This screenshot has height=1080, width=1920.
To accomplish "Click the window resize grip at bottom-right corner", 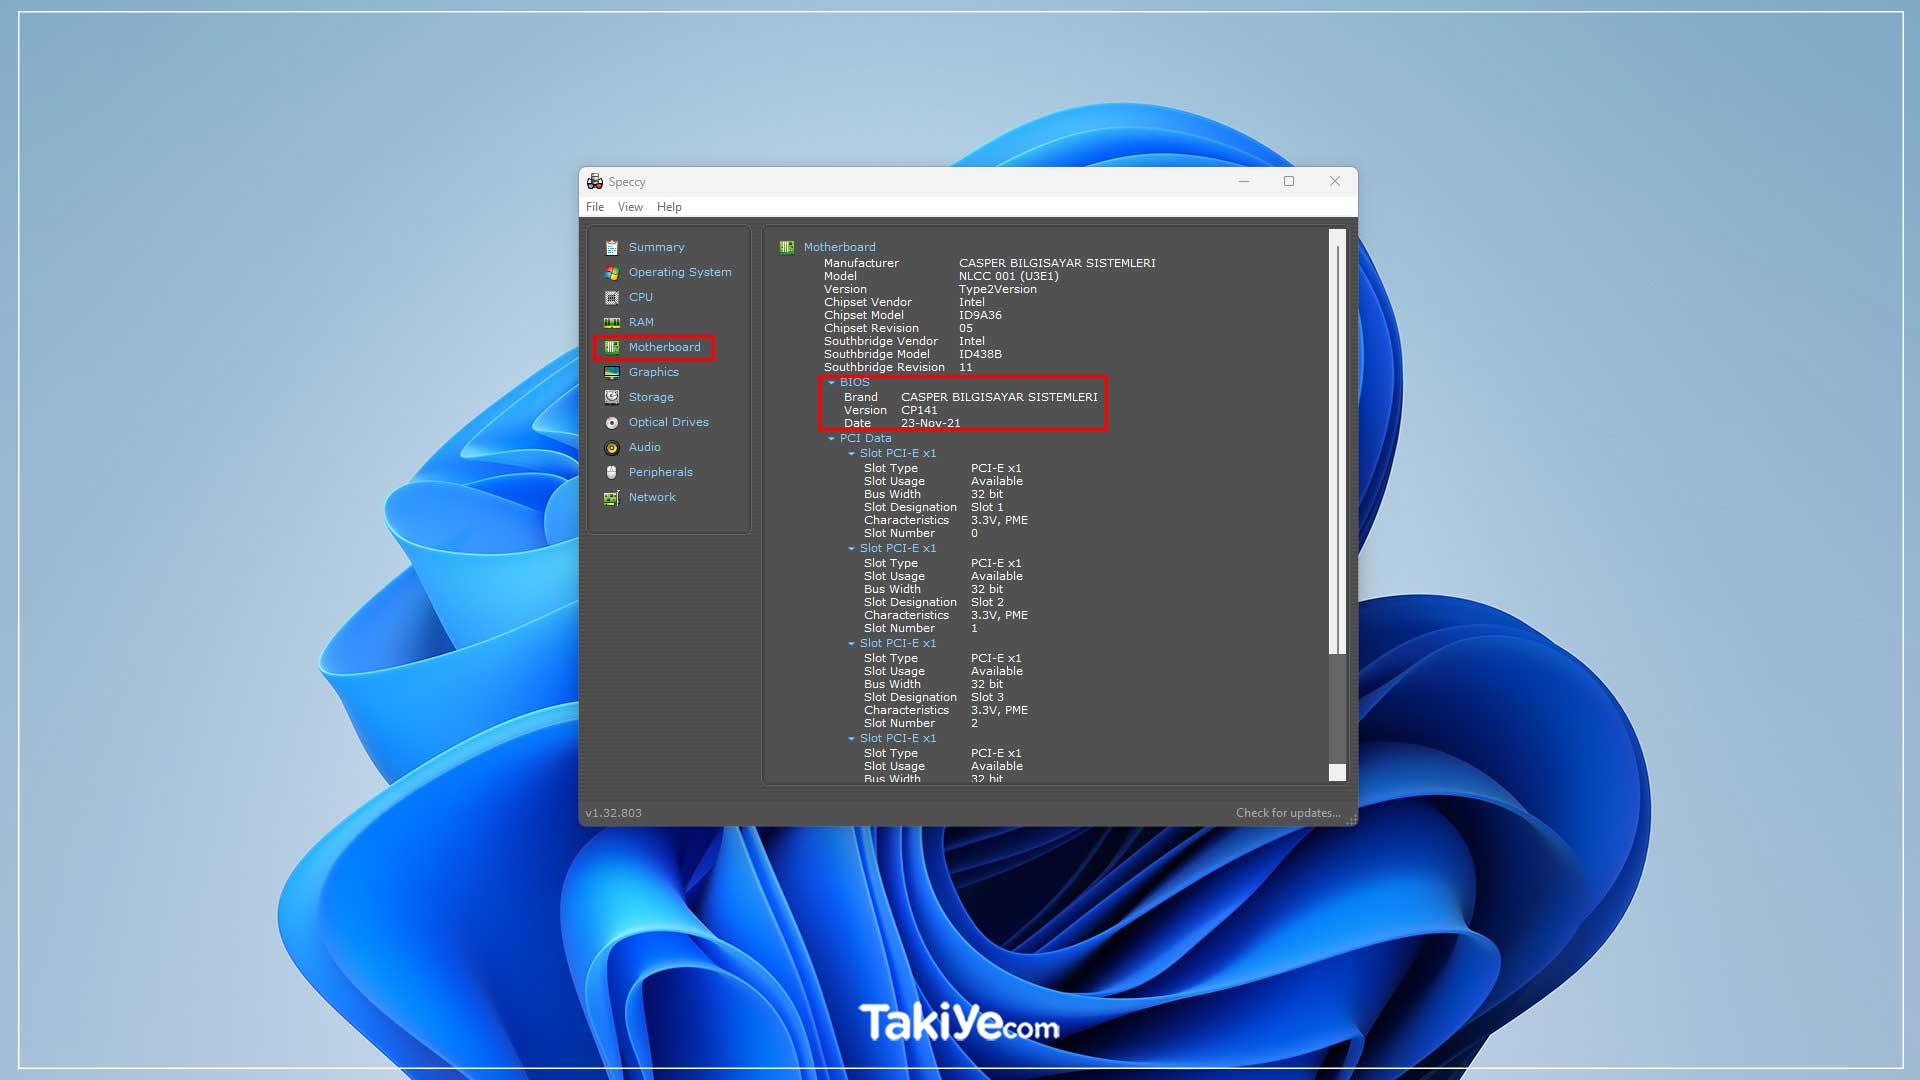I will coord(1351,819).
